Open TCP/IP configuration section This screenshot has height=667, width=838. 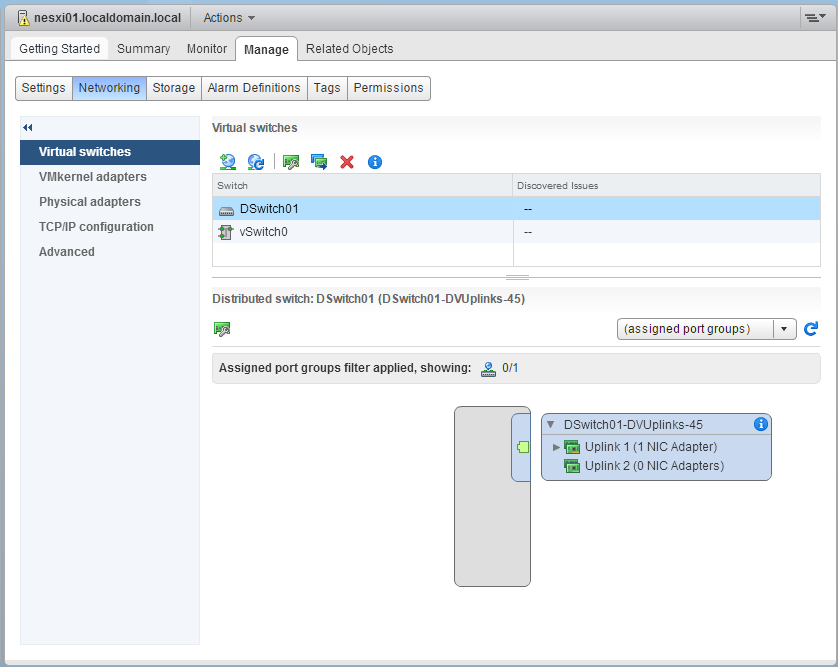click(x=96, y=227)
